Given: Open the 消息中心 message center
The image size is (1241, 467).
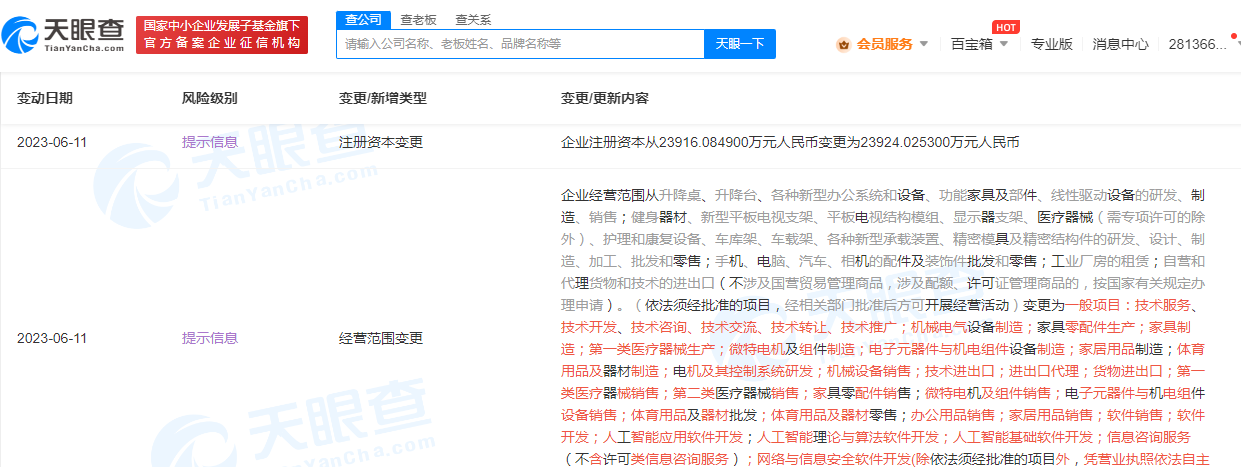Looking at the screenshot, I should pyautogui.click(x=1120, y=44).
